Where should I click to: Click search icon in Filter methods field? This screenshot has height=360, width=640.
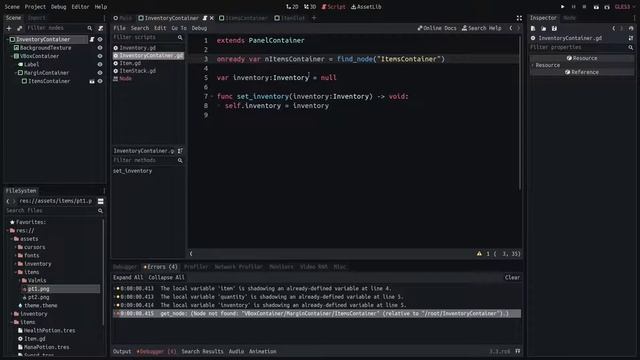(x=180, y=160)
